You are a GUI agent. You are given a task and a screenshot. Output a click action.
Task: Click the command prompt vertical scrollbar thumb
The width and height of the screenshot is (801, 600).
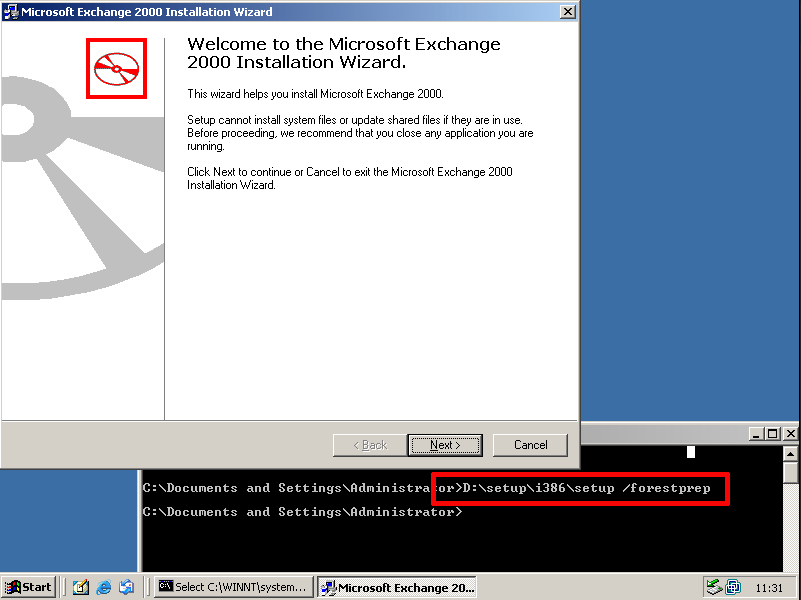[x=790, y=472]
